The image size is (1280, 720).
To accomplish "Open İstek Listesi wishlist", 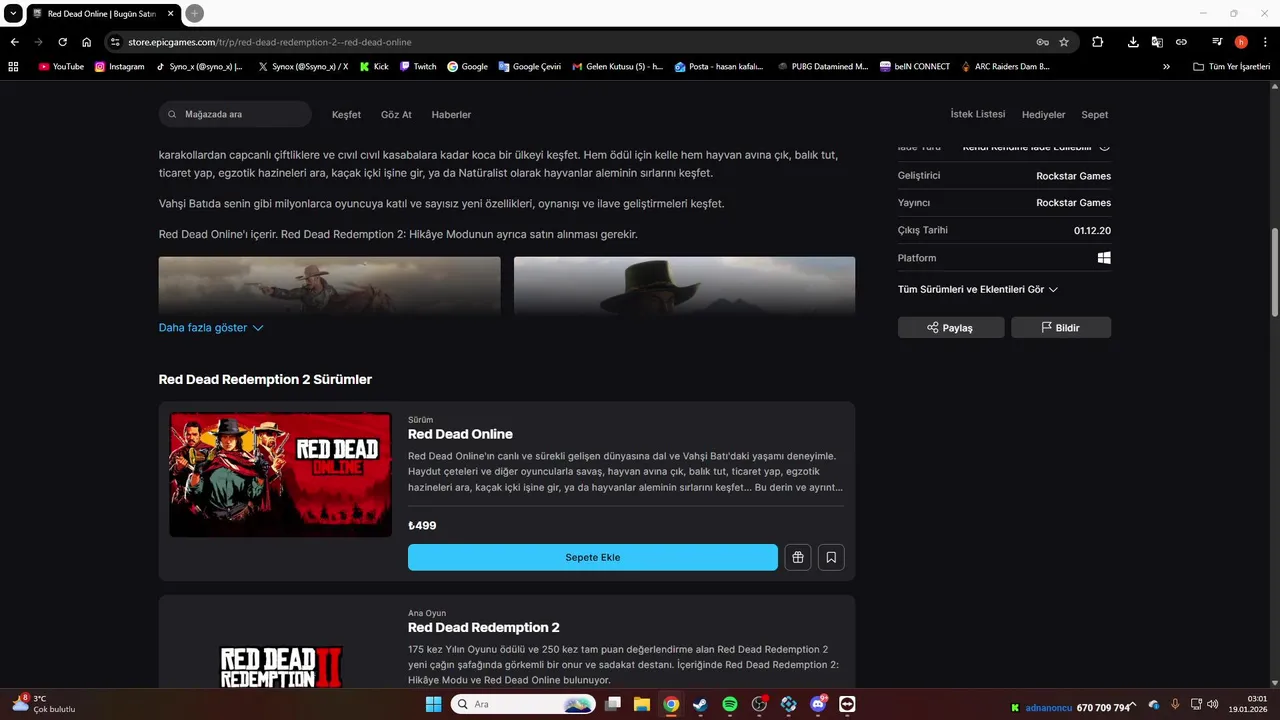I will 978,114.
